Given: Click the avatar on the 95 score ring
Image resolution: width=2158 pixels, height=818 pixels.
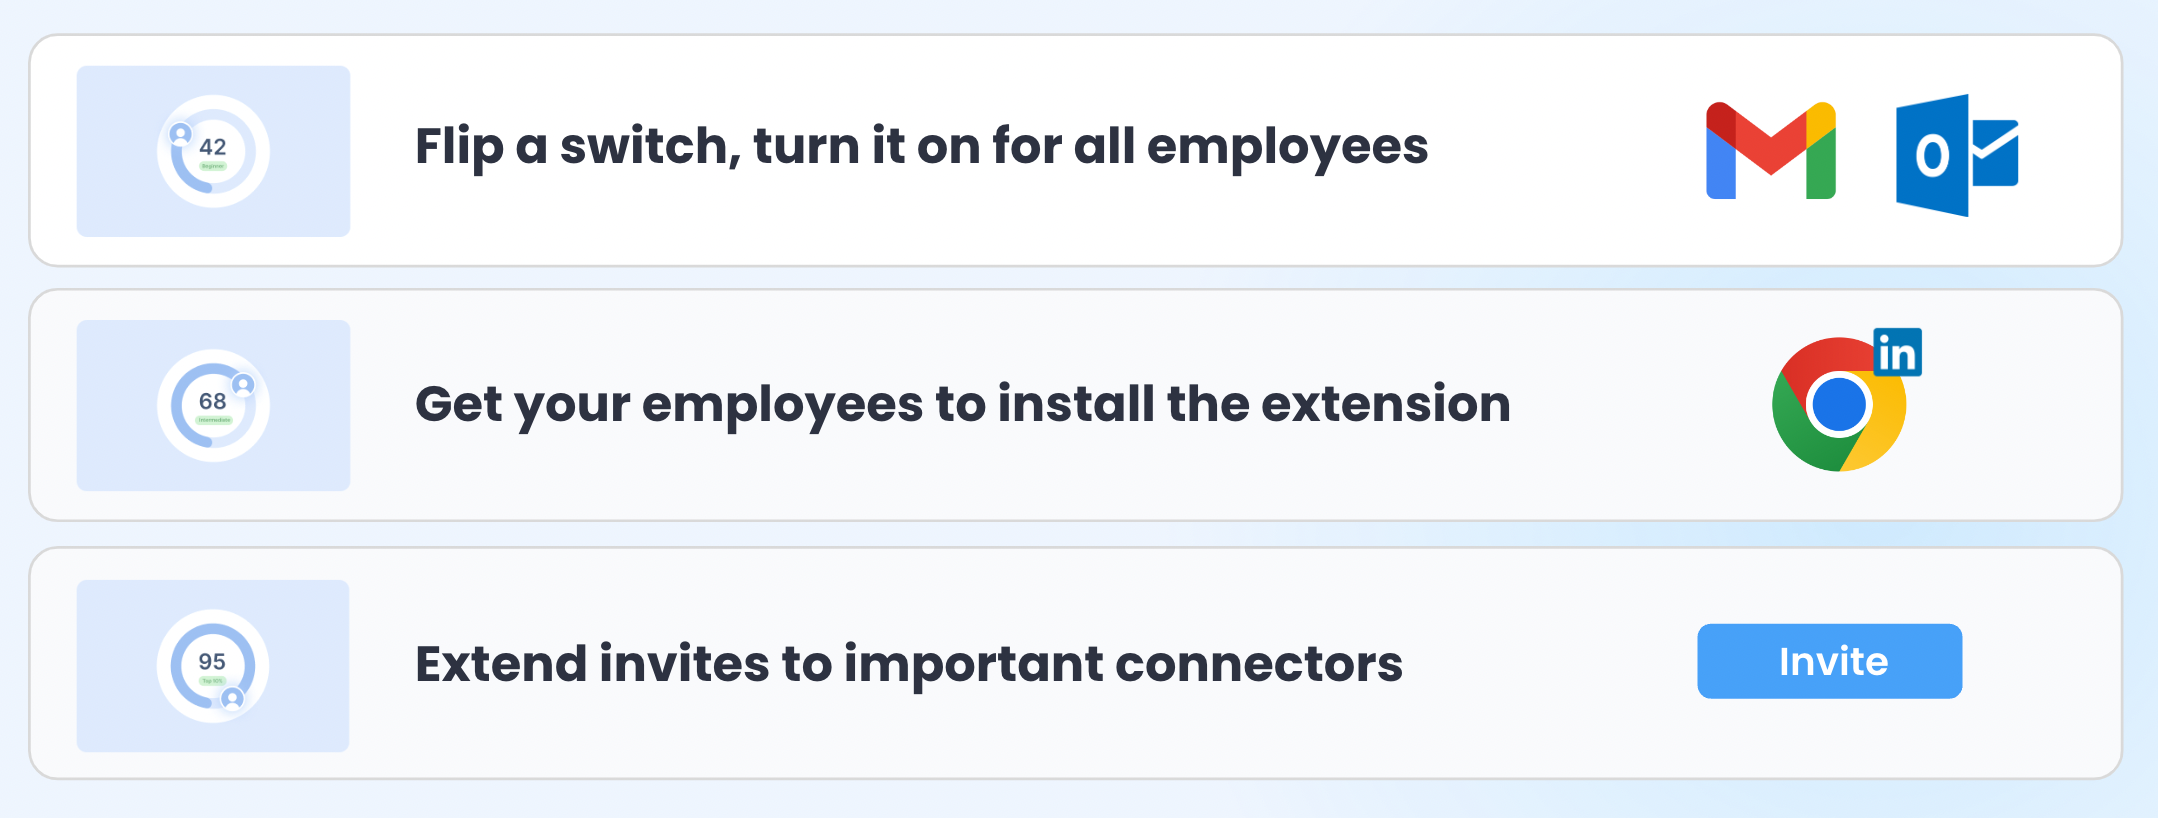Looking at the screenshot, I should [232, 698].
